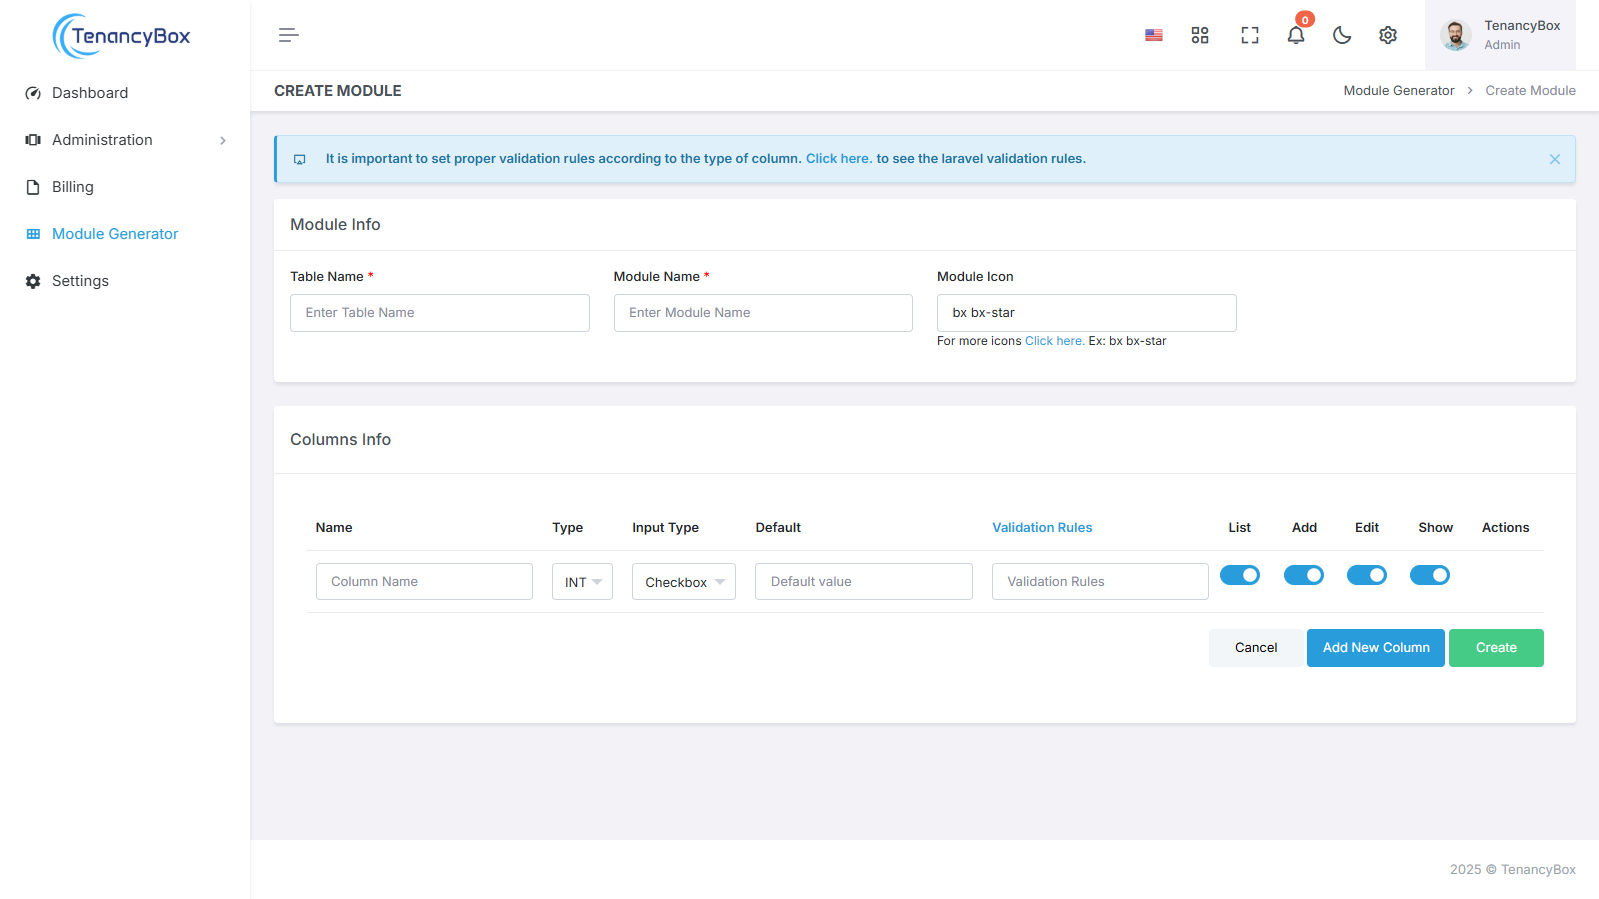Open the Checkbox input type dropdown

click(x=683, y=582)
